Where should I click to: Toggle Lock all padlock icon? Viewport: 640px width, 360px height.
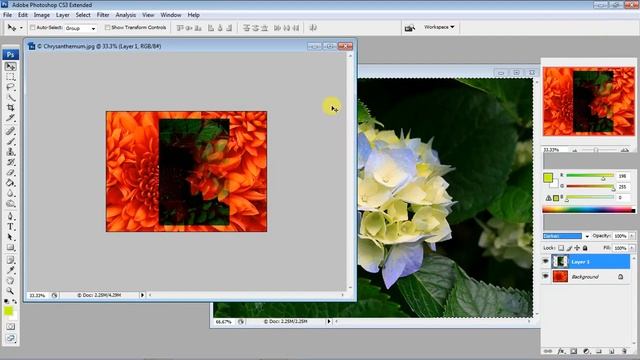coord(585,248)
